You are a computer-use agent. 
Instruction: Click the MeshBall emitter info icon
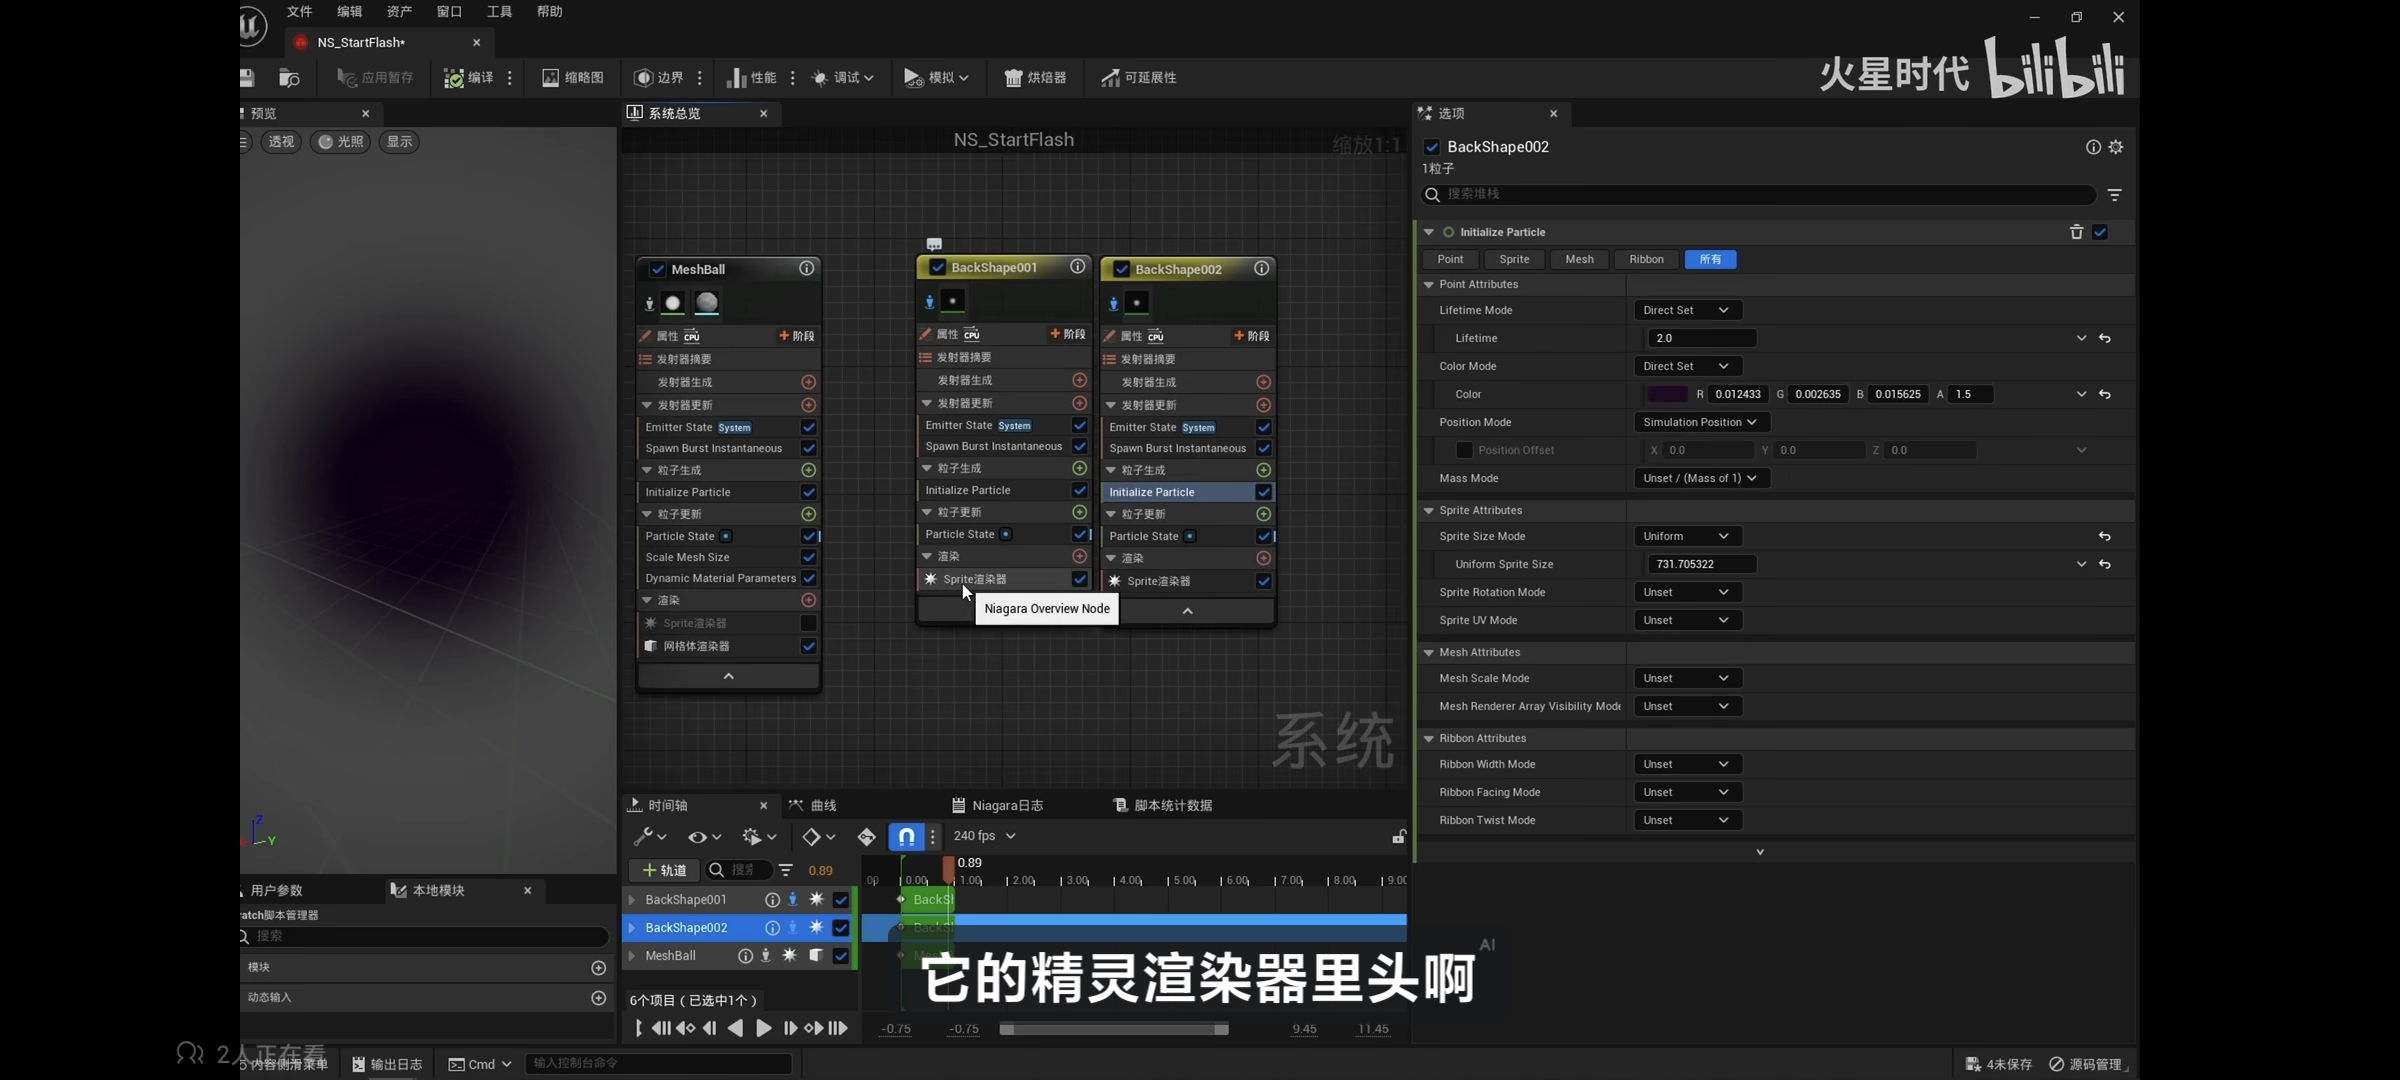[x=806, y=268]
